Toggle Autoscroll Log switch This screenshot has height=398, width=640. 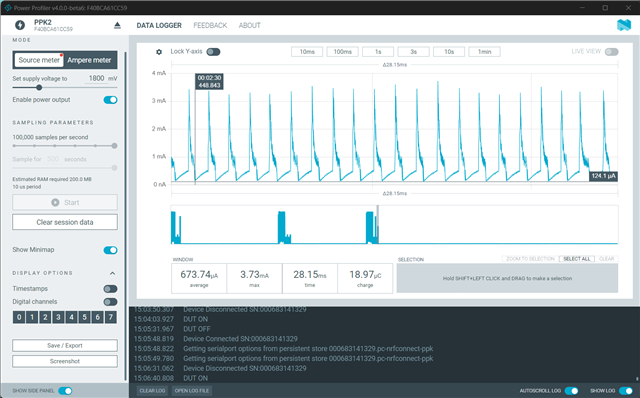click(x=571, y=391)
